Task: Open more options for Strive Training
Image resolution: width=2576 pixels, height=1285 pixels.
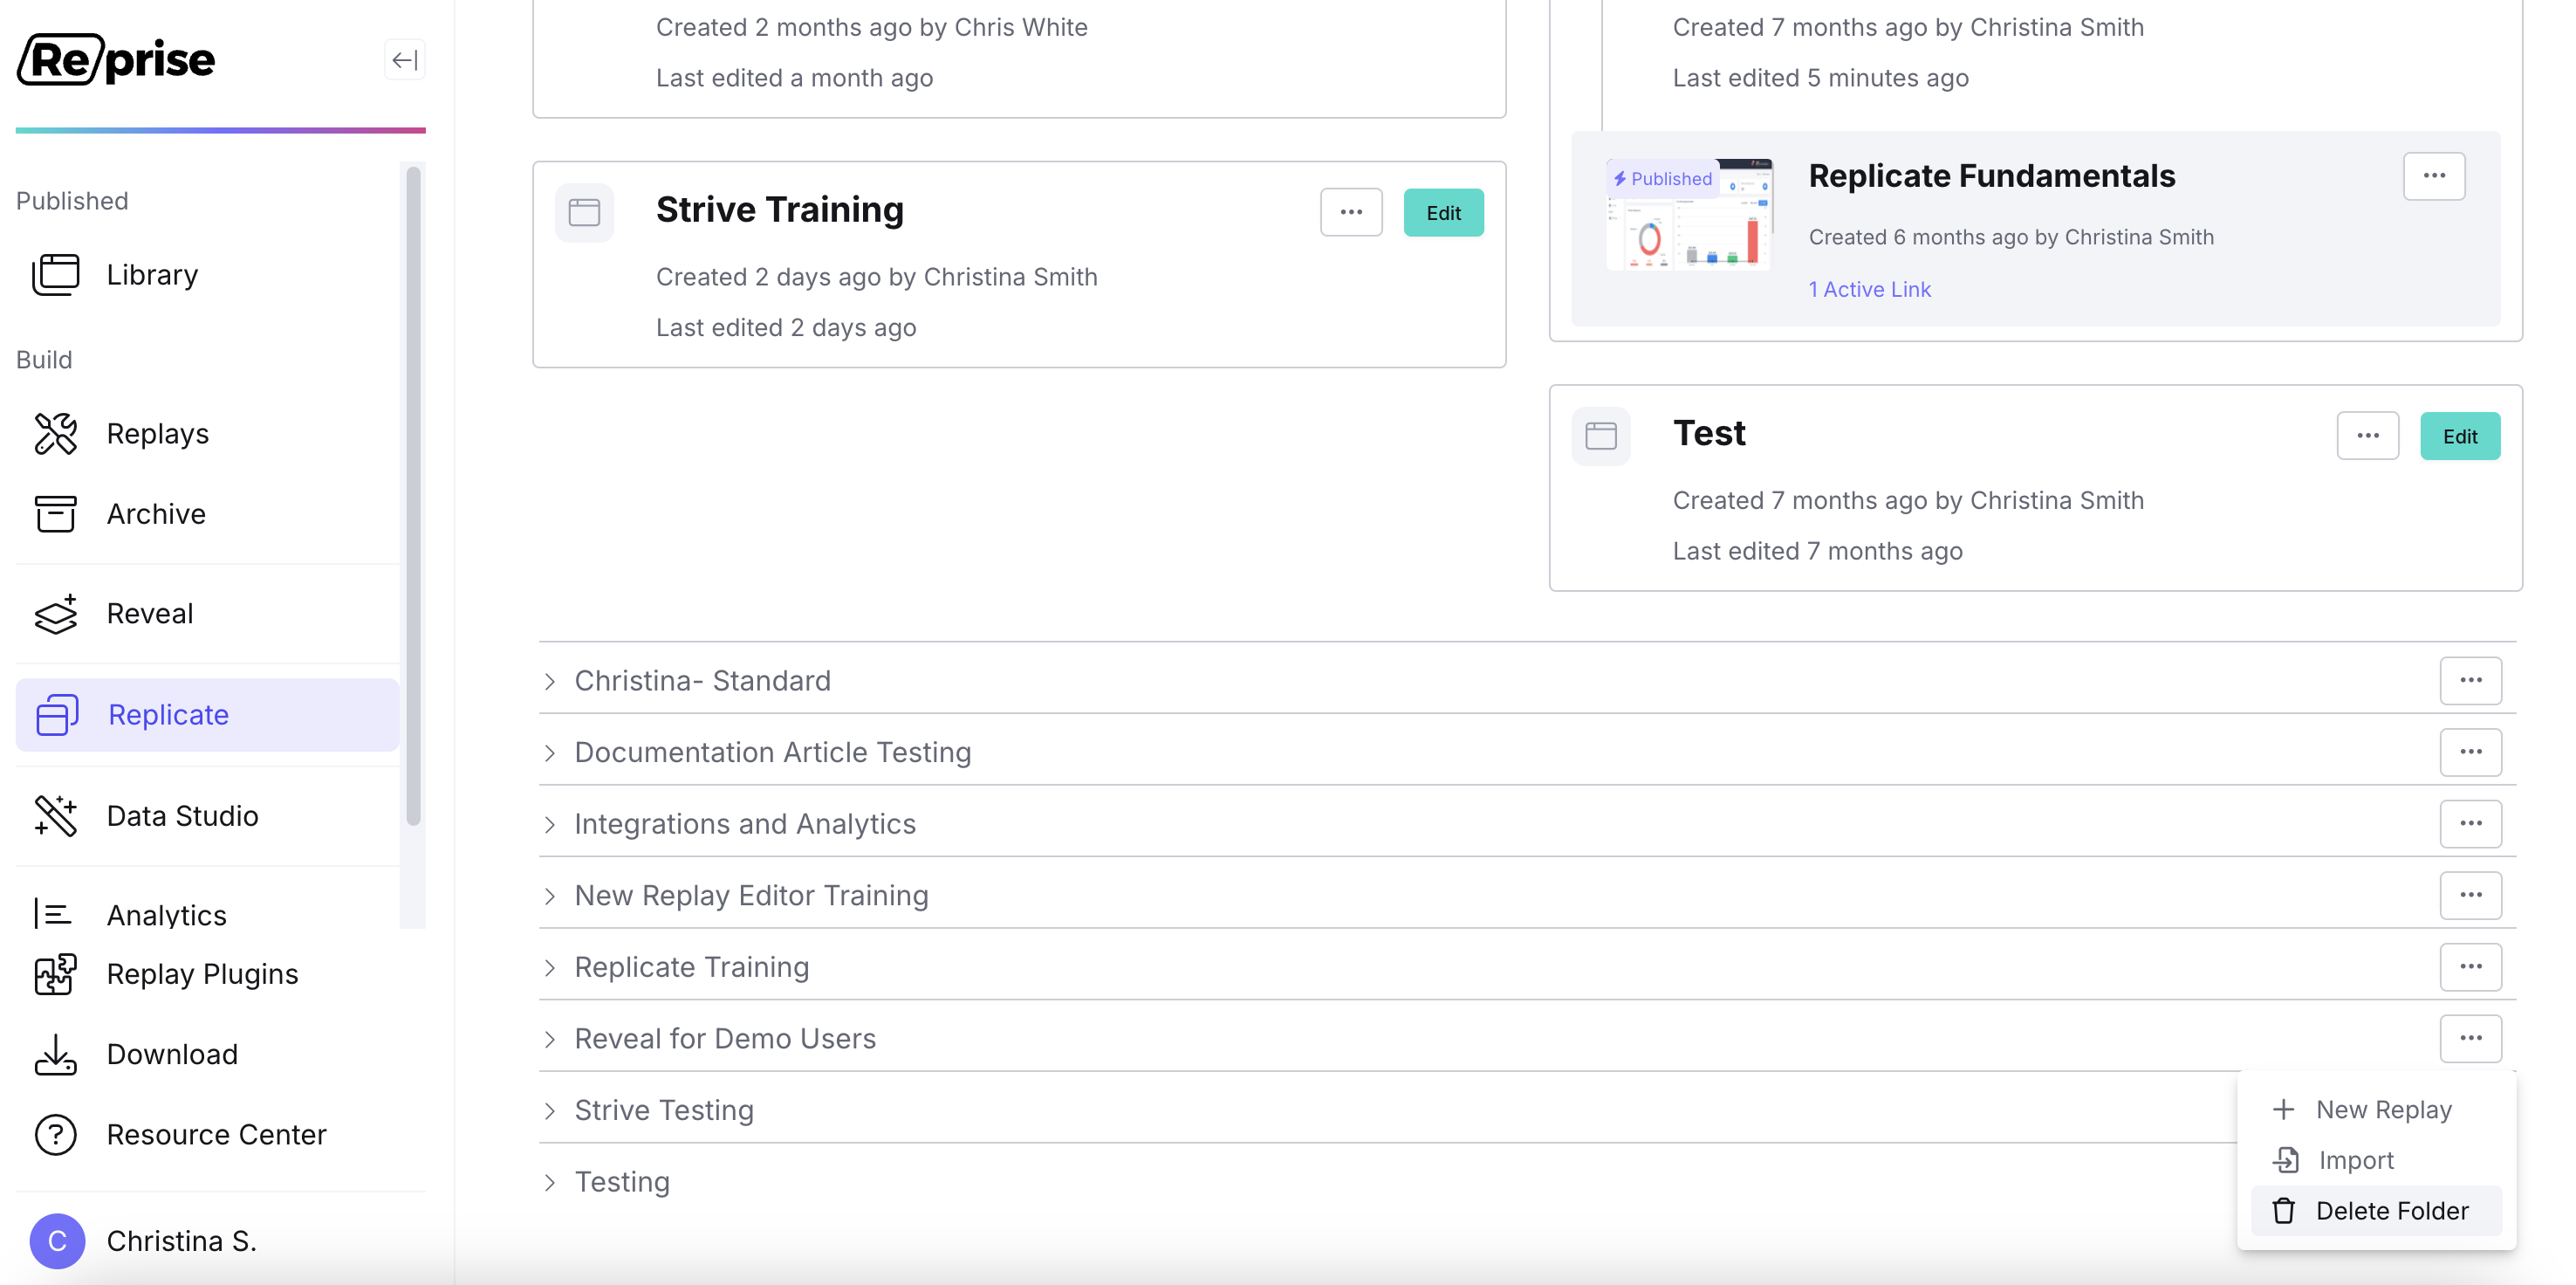Action: 1351,212
